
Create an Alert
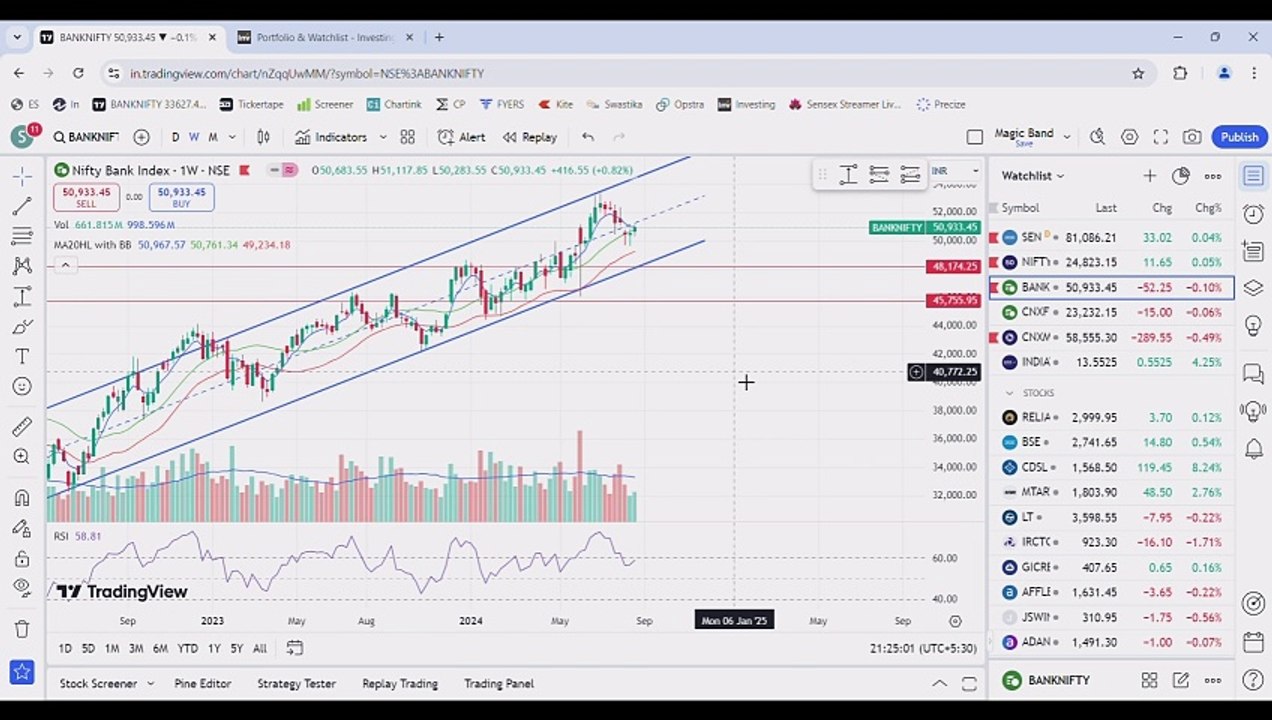[462, 137]
